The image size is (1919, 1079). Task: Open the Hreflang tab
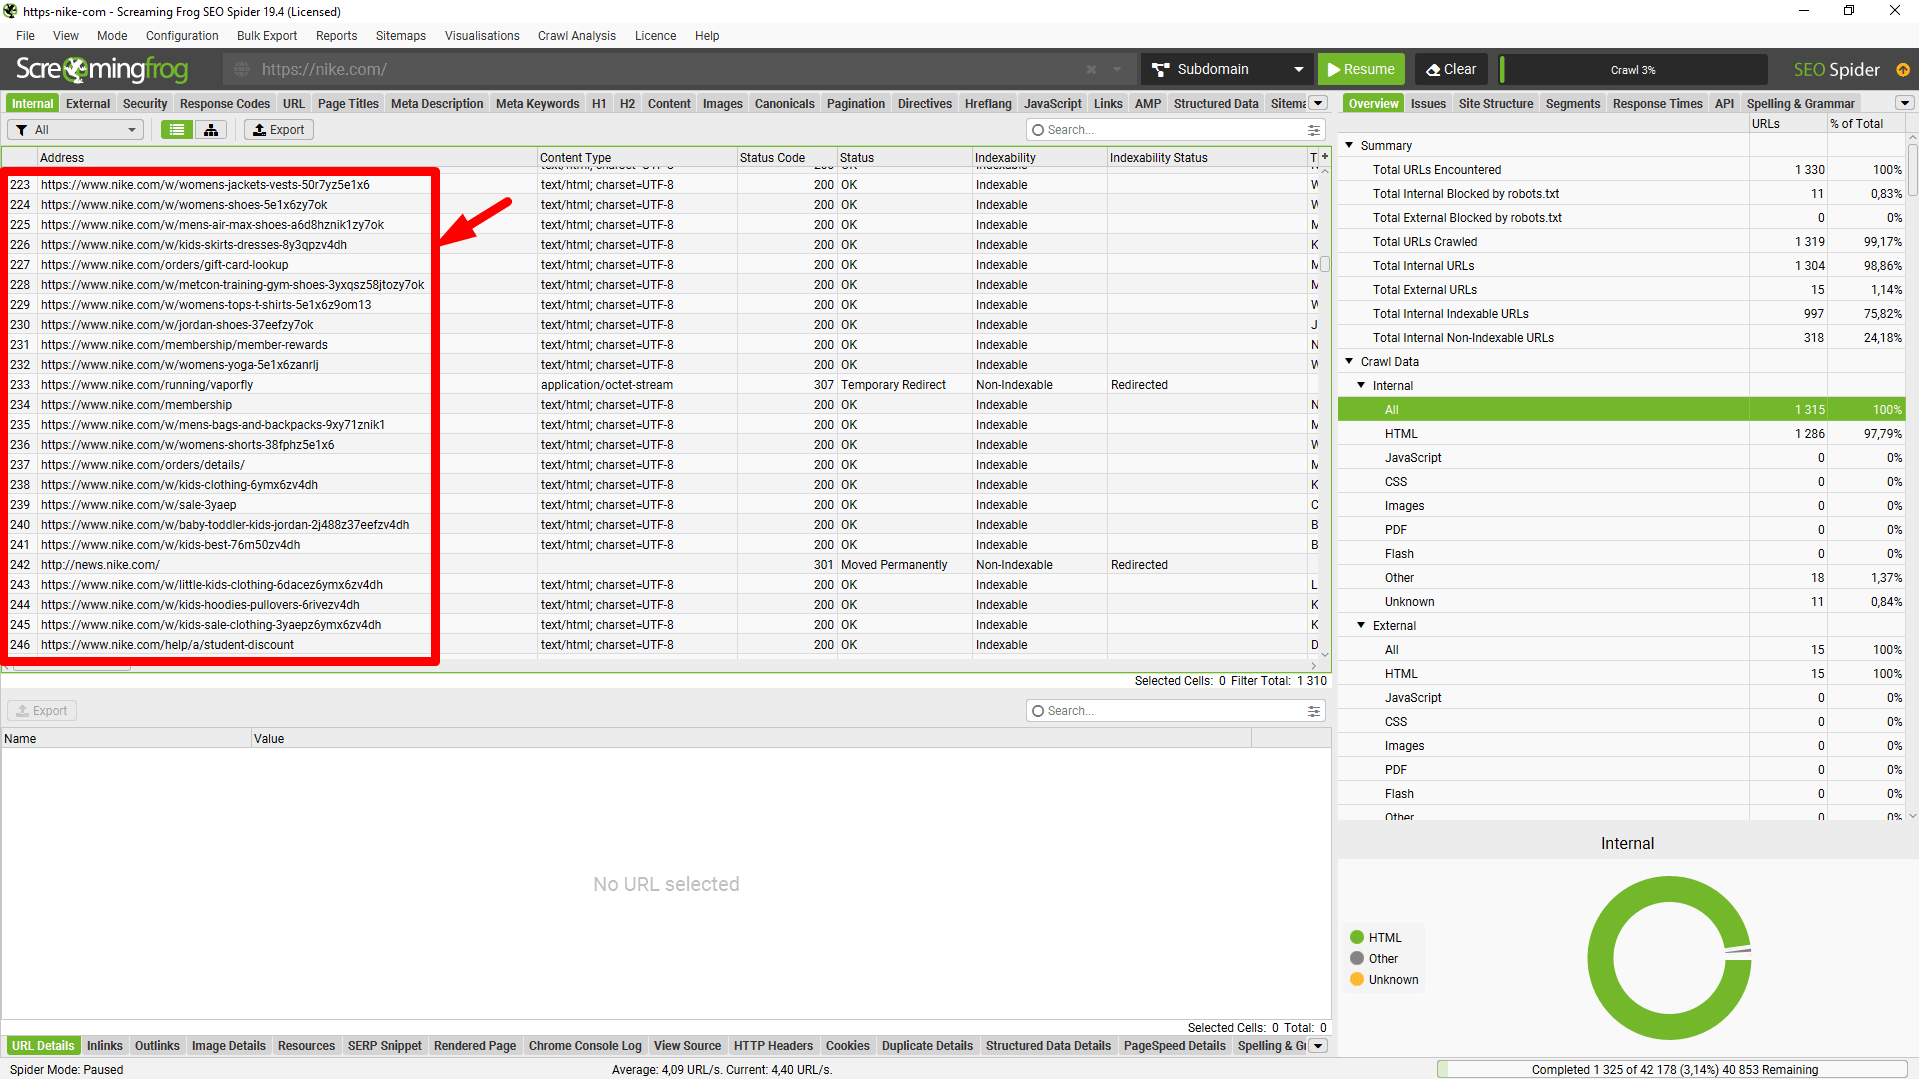(x=988, y=103)
